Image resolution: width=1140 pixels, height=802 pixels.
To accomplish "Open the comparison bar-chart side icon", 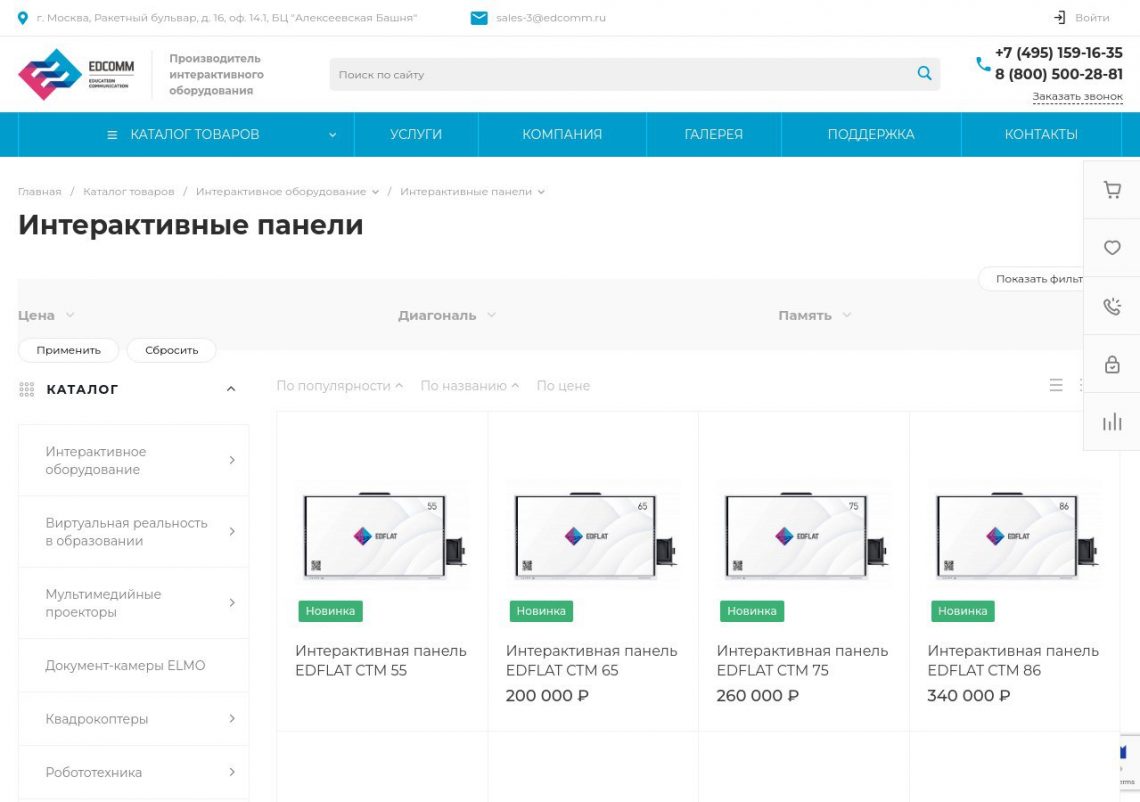I will [1112, 422].
